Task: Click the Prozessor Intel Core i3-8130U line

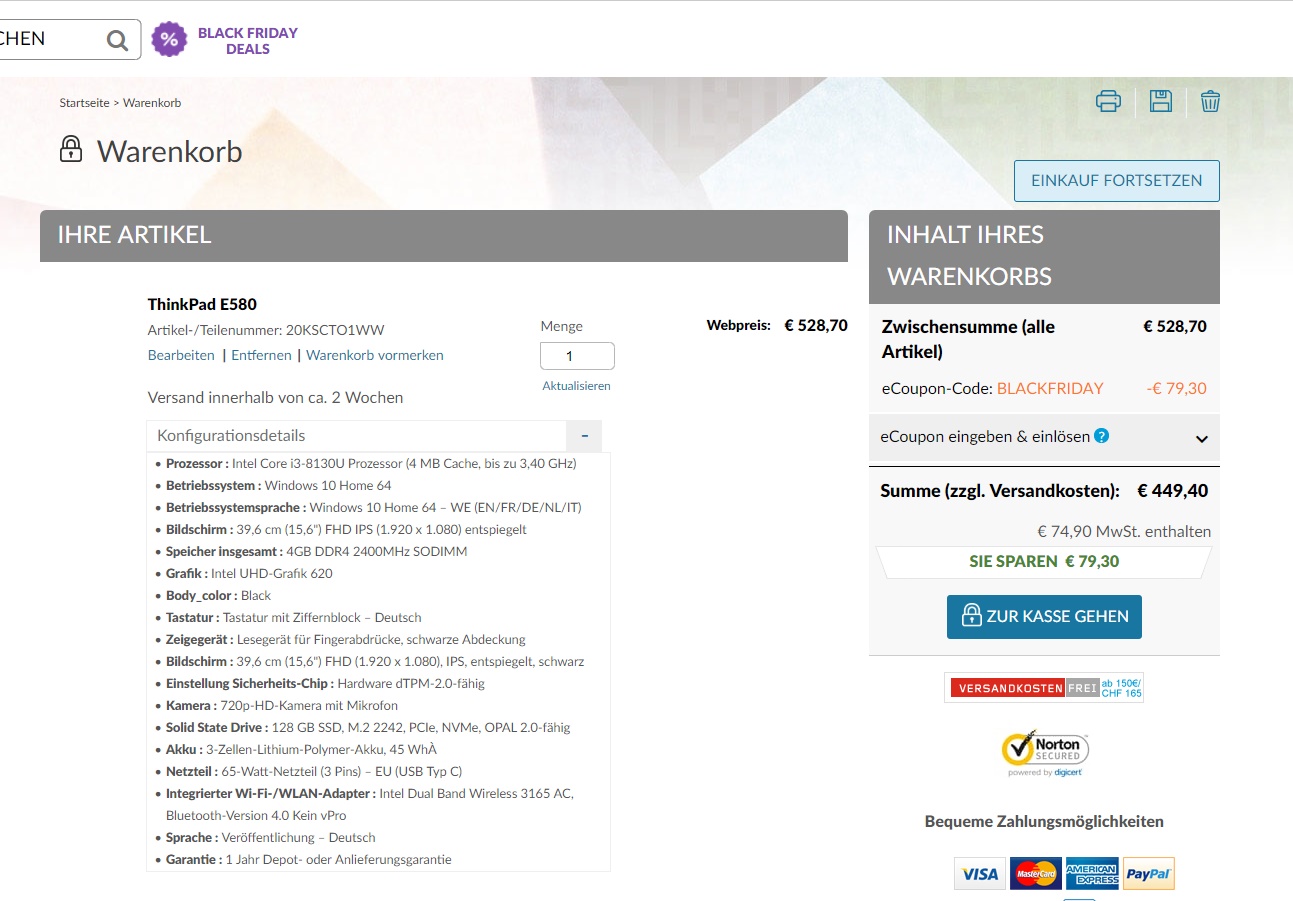Action: [x=371, y=463]
